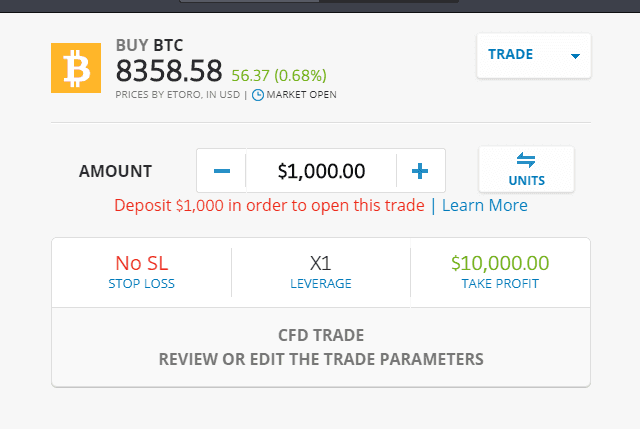Click the arrow on the TRADE dropdown
The height and width of the screenshot is (429, 640).
(x=575, y=56)
